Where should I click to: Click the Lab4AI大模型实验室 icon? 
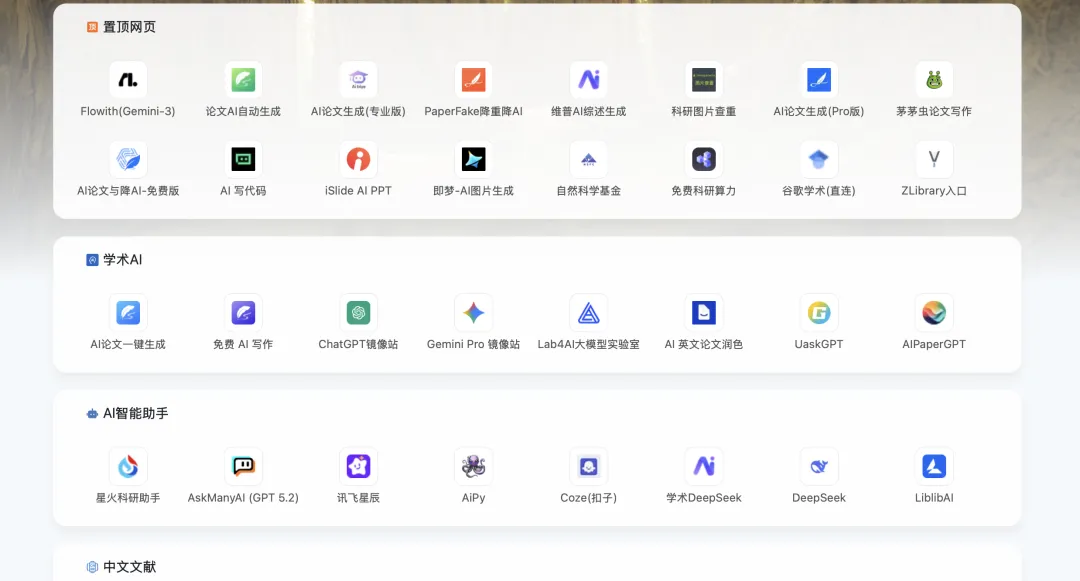[588, 313]
